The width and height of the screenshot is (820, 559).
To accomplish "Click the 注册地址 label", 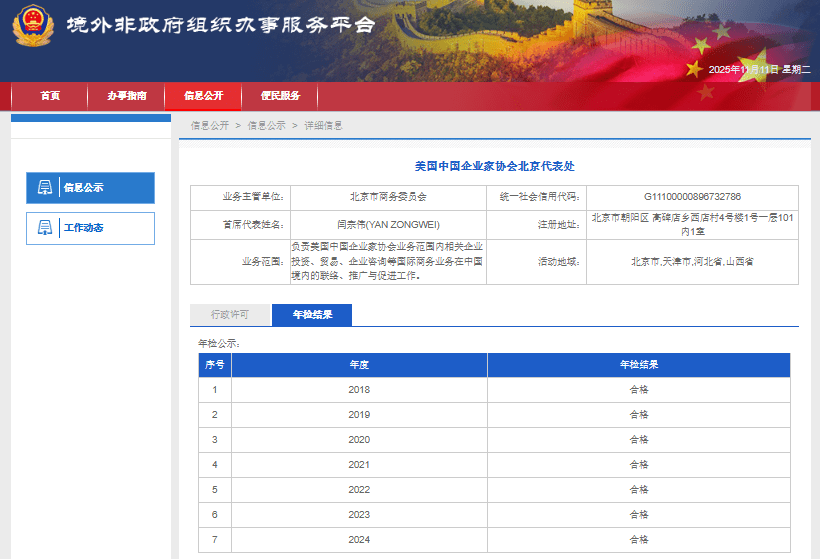I will 559,225.
